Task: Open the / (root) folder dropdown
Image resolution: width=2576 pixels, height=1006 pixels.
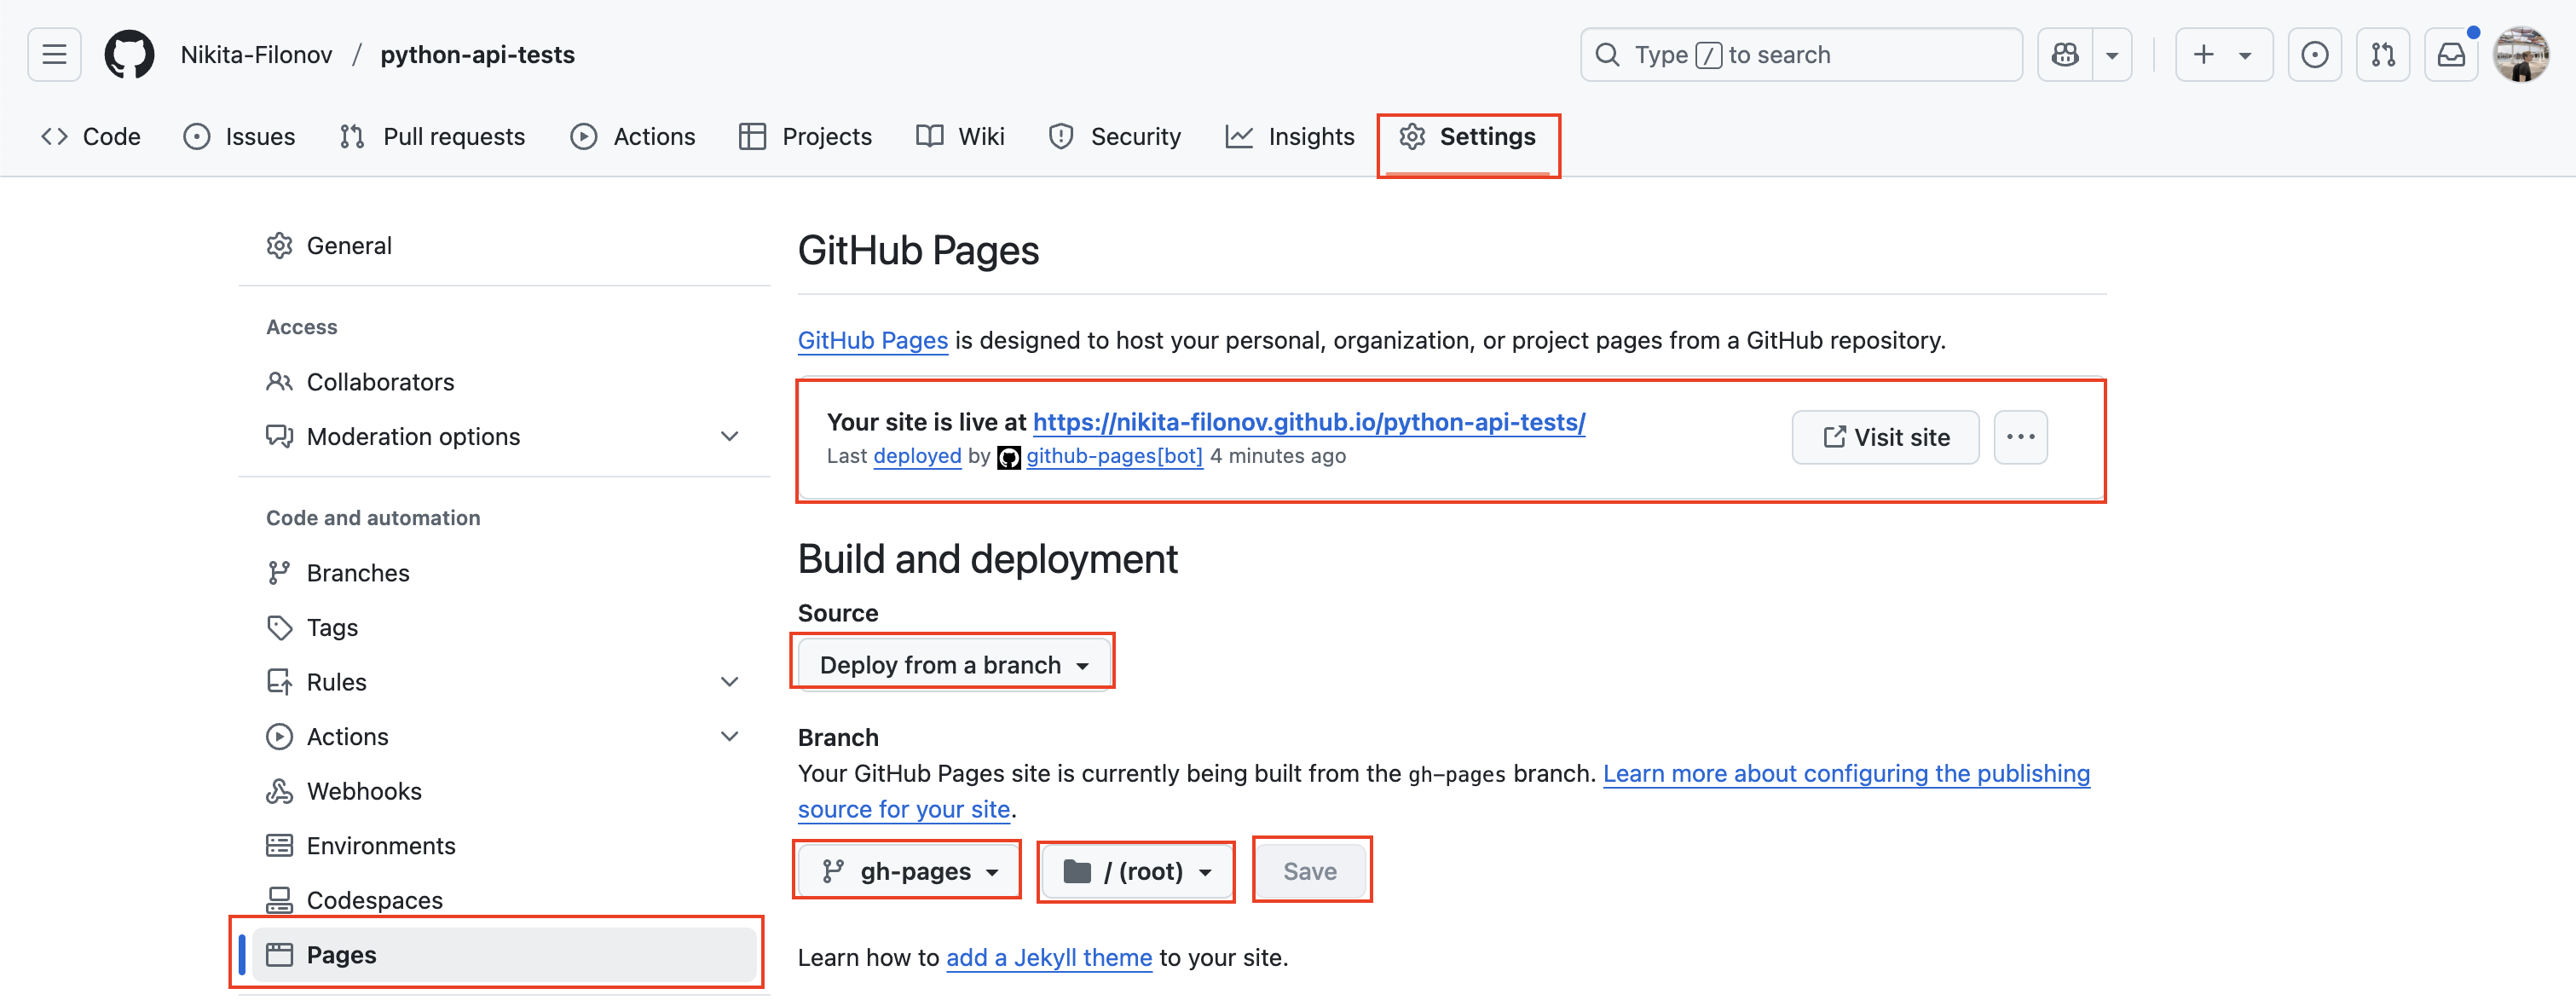Action: click(1136, 871)
